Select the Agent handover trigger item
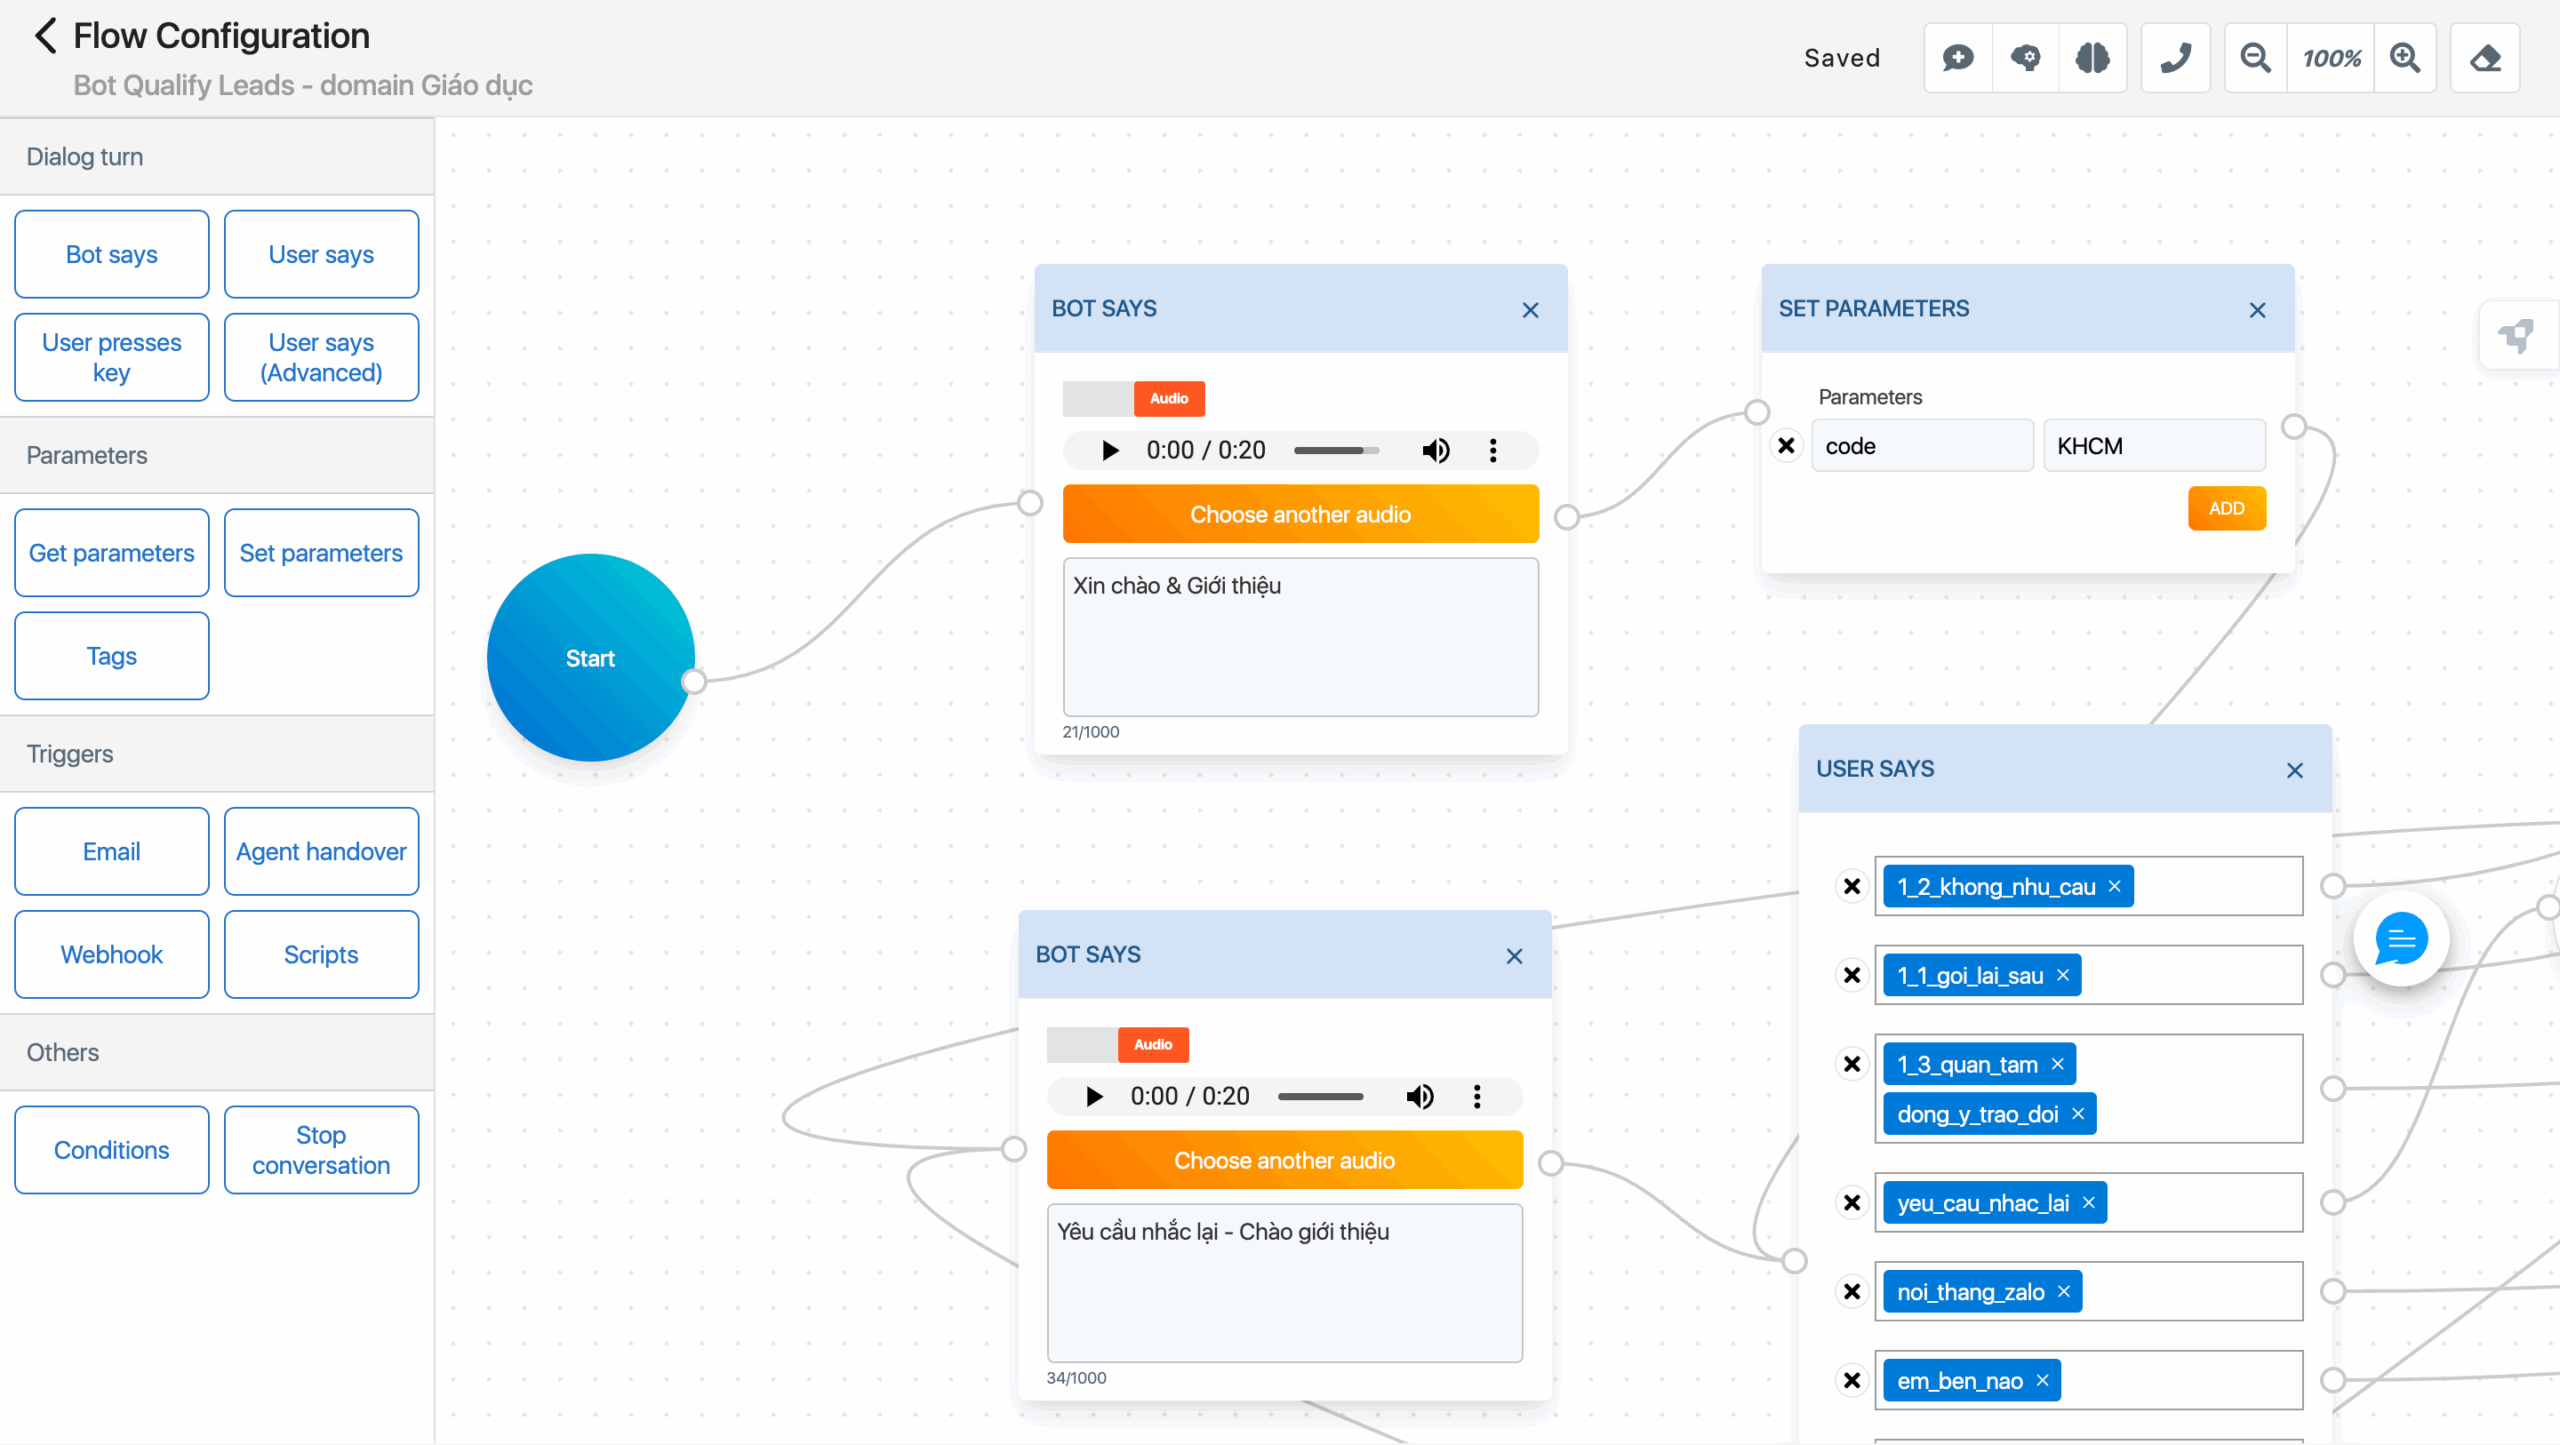The width and height of the screenshot is (2560, 1445). click(x=321, y=852)
